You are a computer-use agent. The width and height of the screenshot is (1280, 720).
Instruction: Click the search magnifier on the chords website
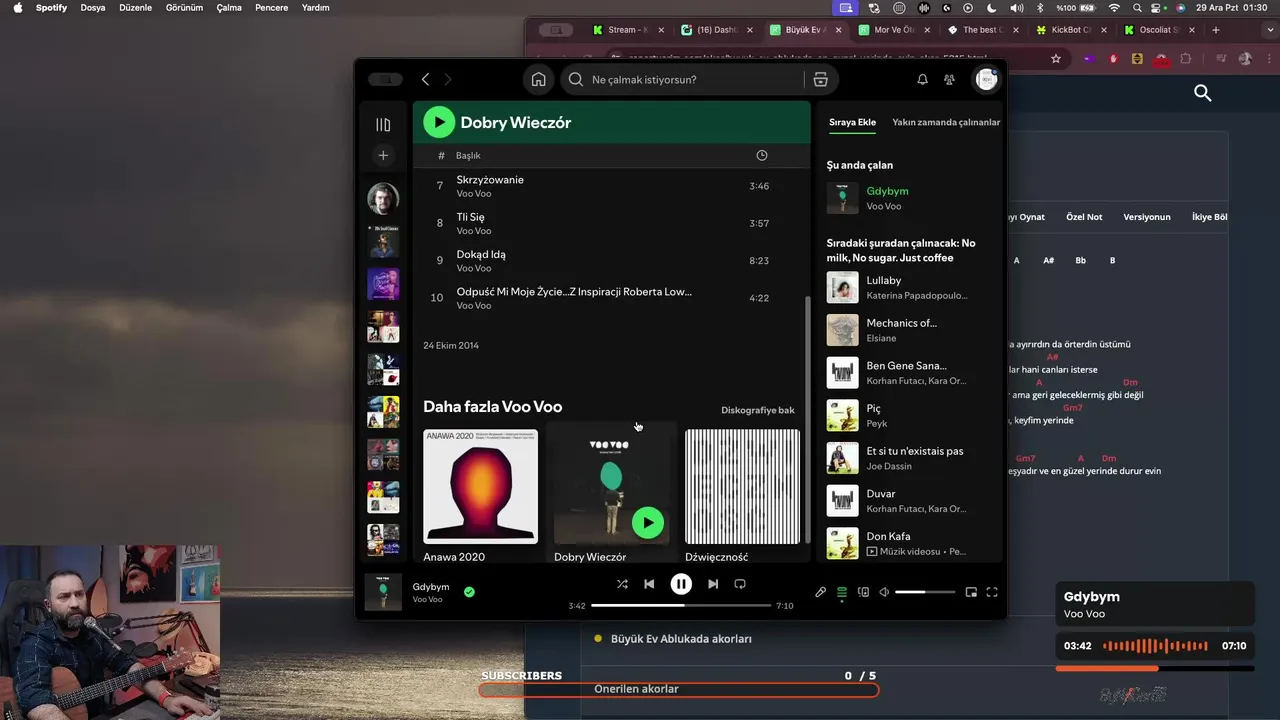point(1203,93)
